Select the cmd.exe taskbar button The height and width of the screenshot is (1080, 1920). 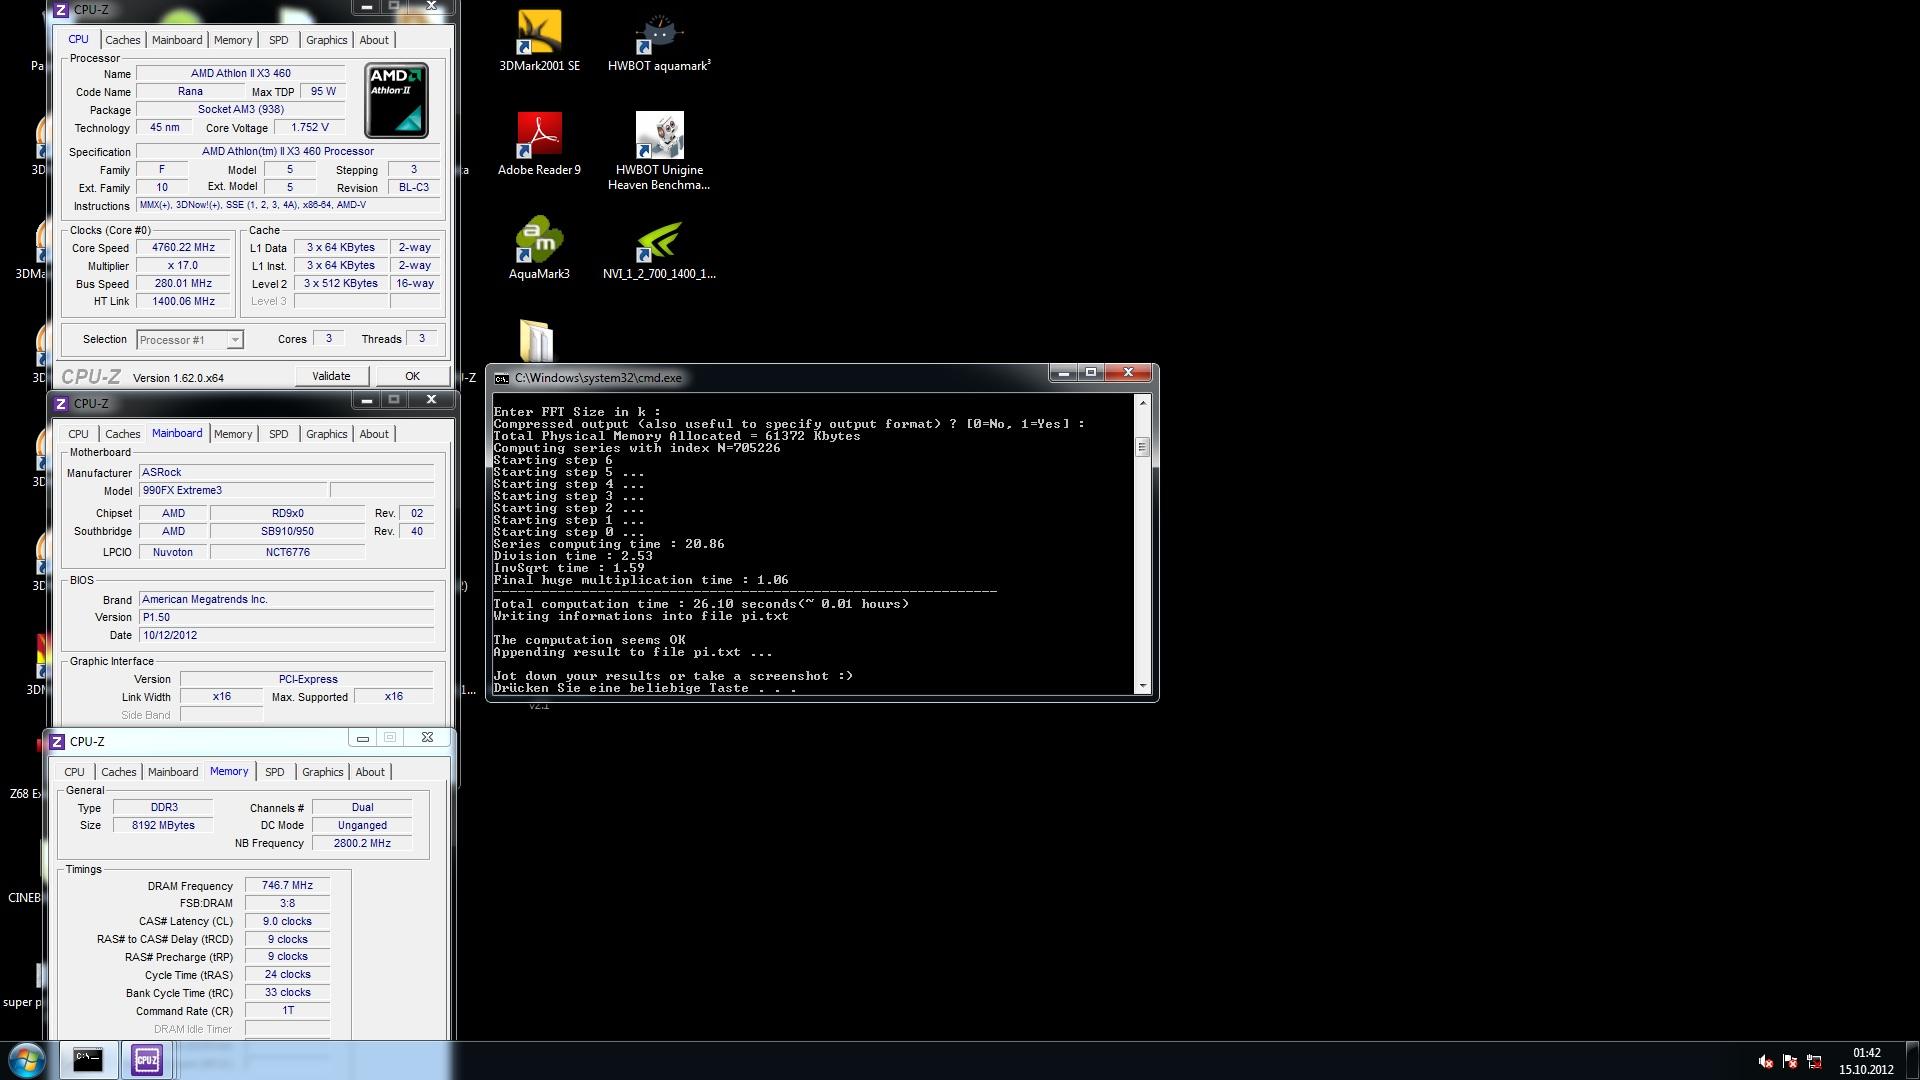click(88, 1060)
